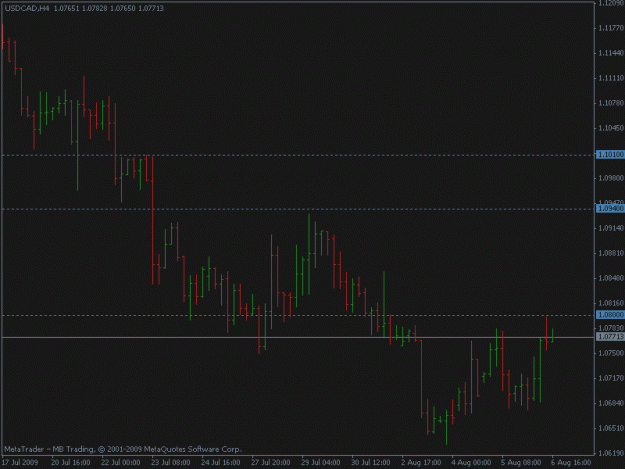Image resolution: width=625 pixels, height=469 pixels.
Task: Click the price axis label 1.07170
Action: coord(611,378)
